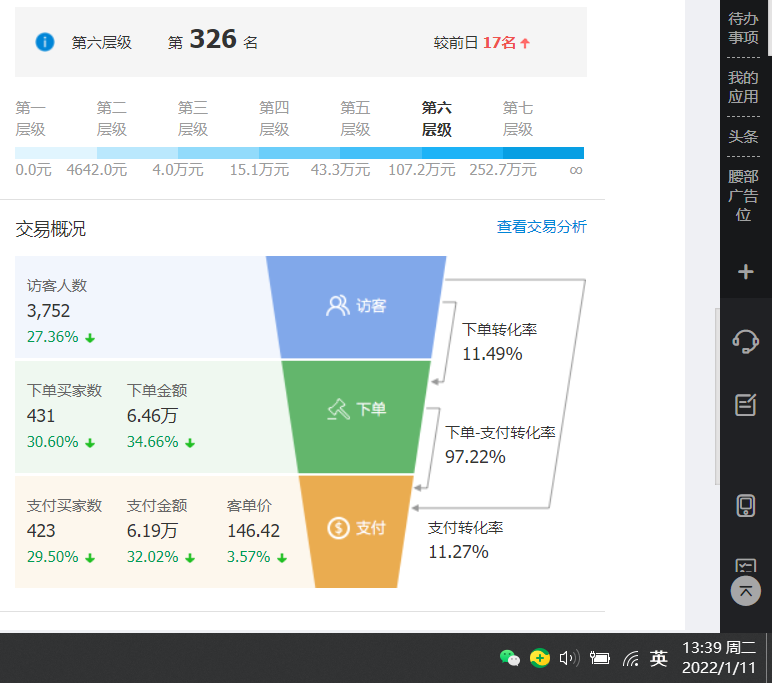Click the plus icon to add an app

coord(745,271)
